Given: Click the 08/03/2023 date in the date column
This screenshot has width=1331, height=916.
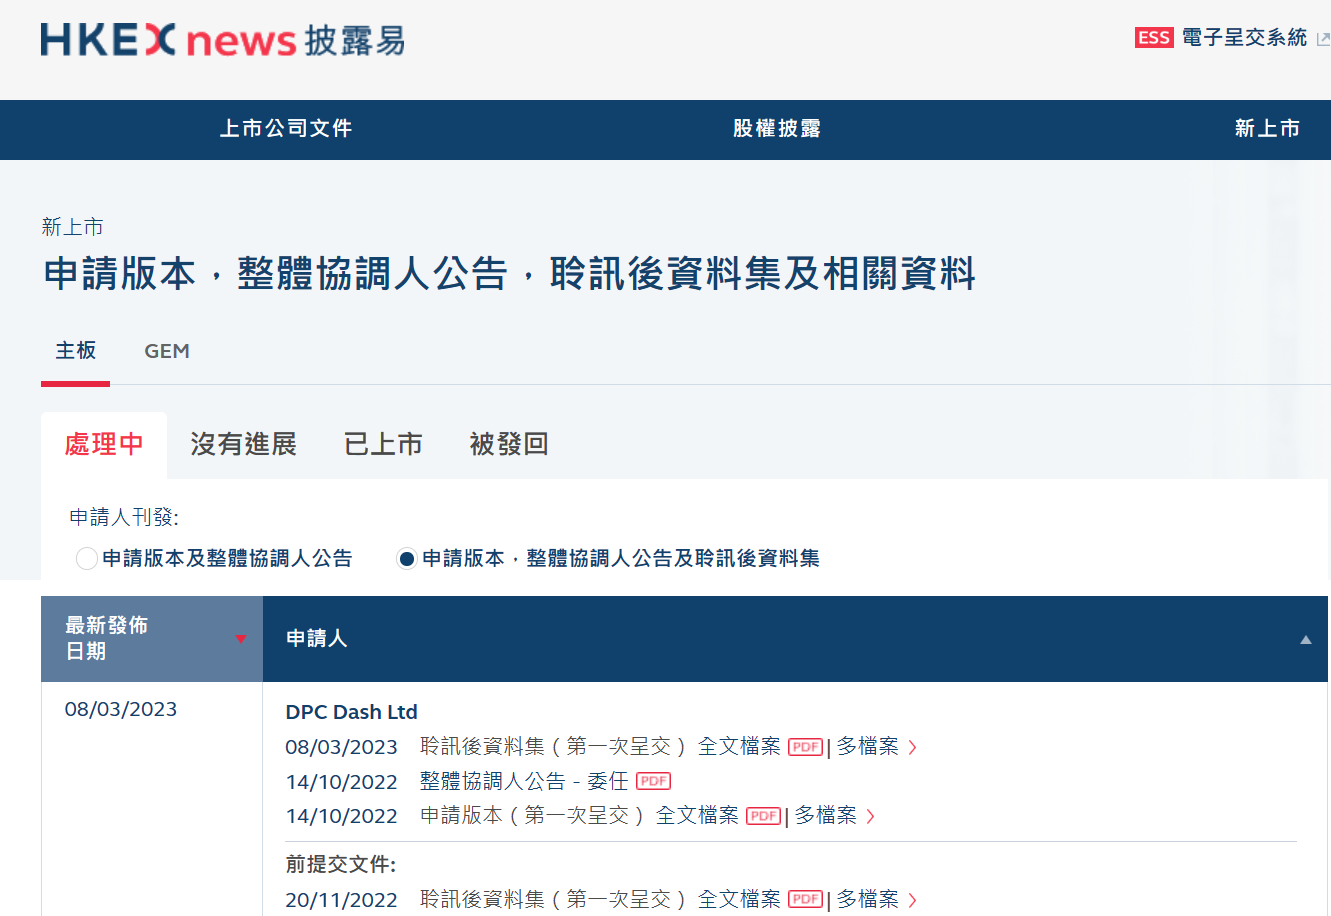Looking at the screenshot, I should [x=121, y=709].
